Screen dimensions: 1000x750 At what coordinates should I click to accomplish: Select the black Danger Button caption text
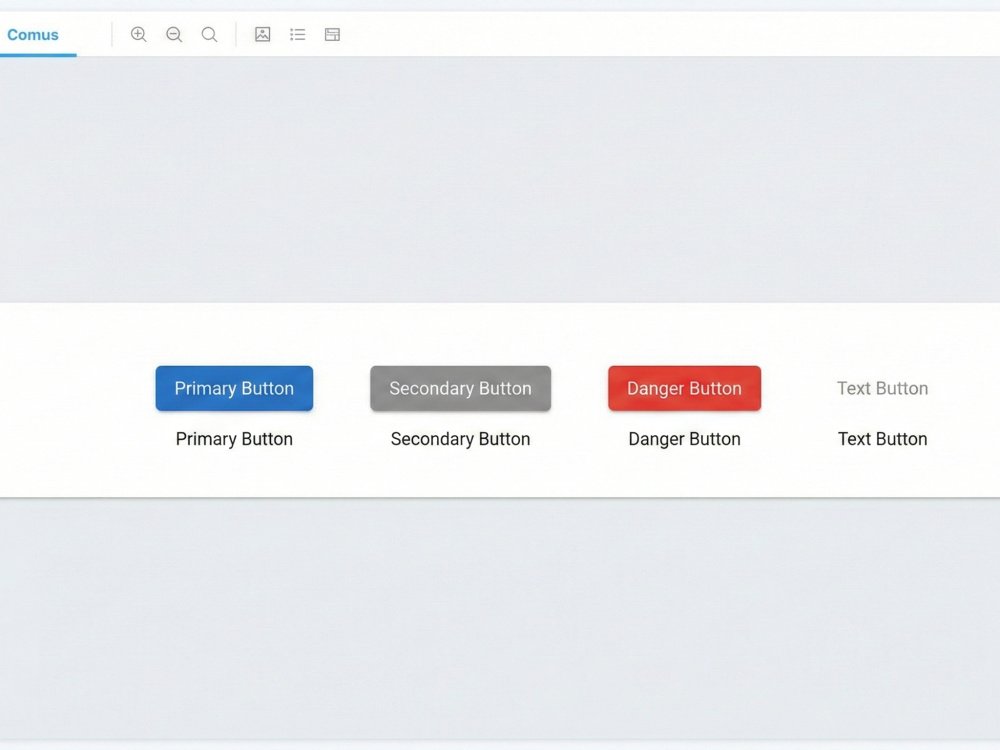[x=684, y=439]
